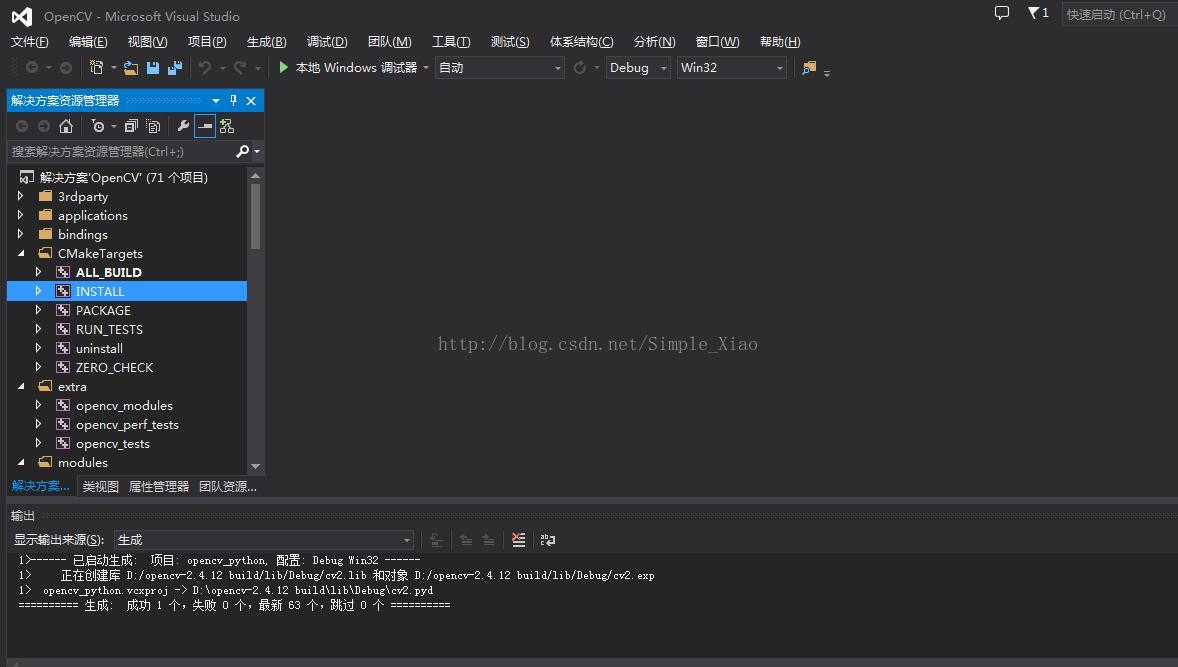This screenshot has height=667, width=1178.
Task: Click the Solution Explorer back arrow
Action: [x=22, y=126]
